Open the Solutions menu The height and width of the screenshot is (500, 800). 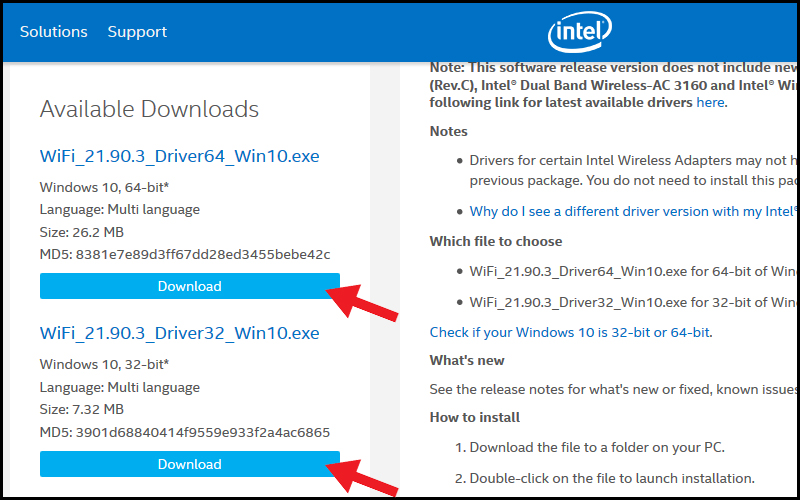tap(54, 32)
